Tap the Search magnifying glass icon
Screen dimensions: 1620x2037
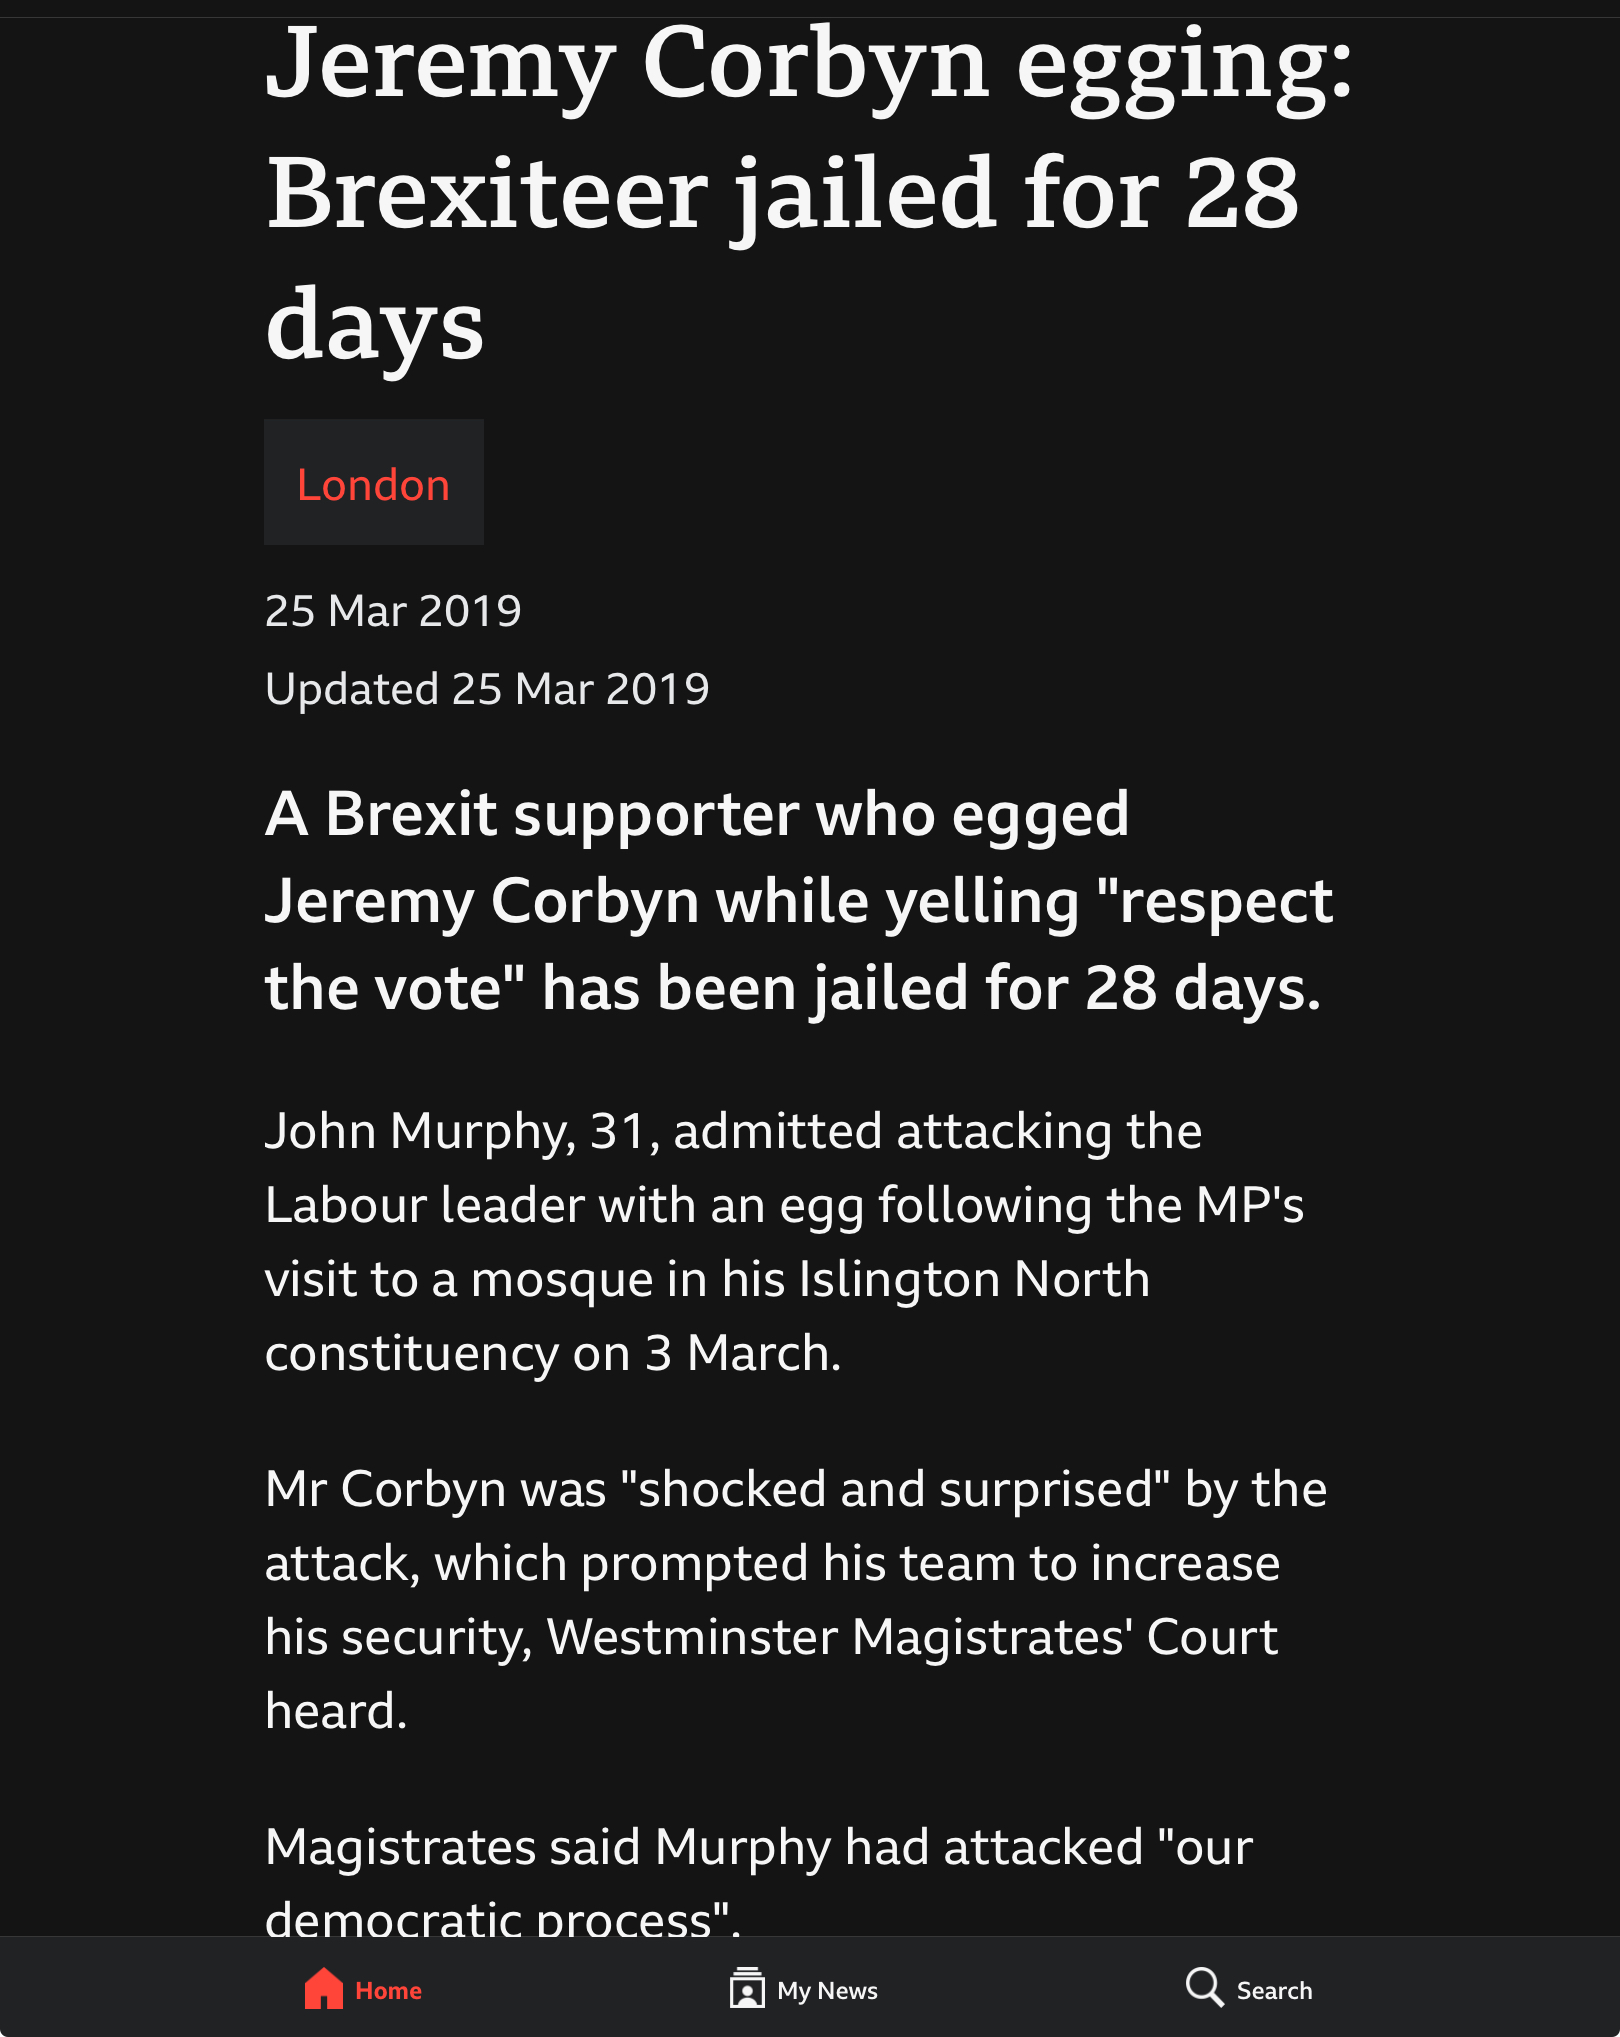(1205, 1987)
